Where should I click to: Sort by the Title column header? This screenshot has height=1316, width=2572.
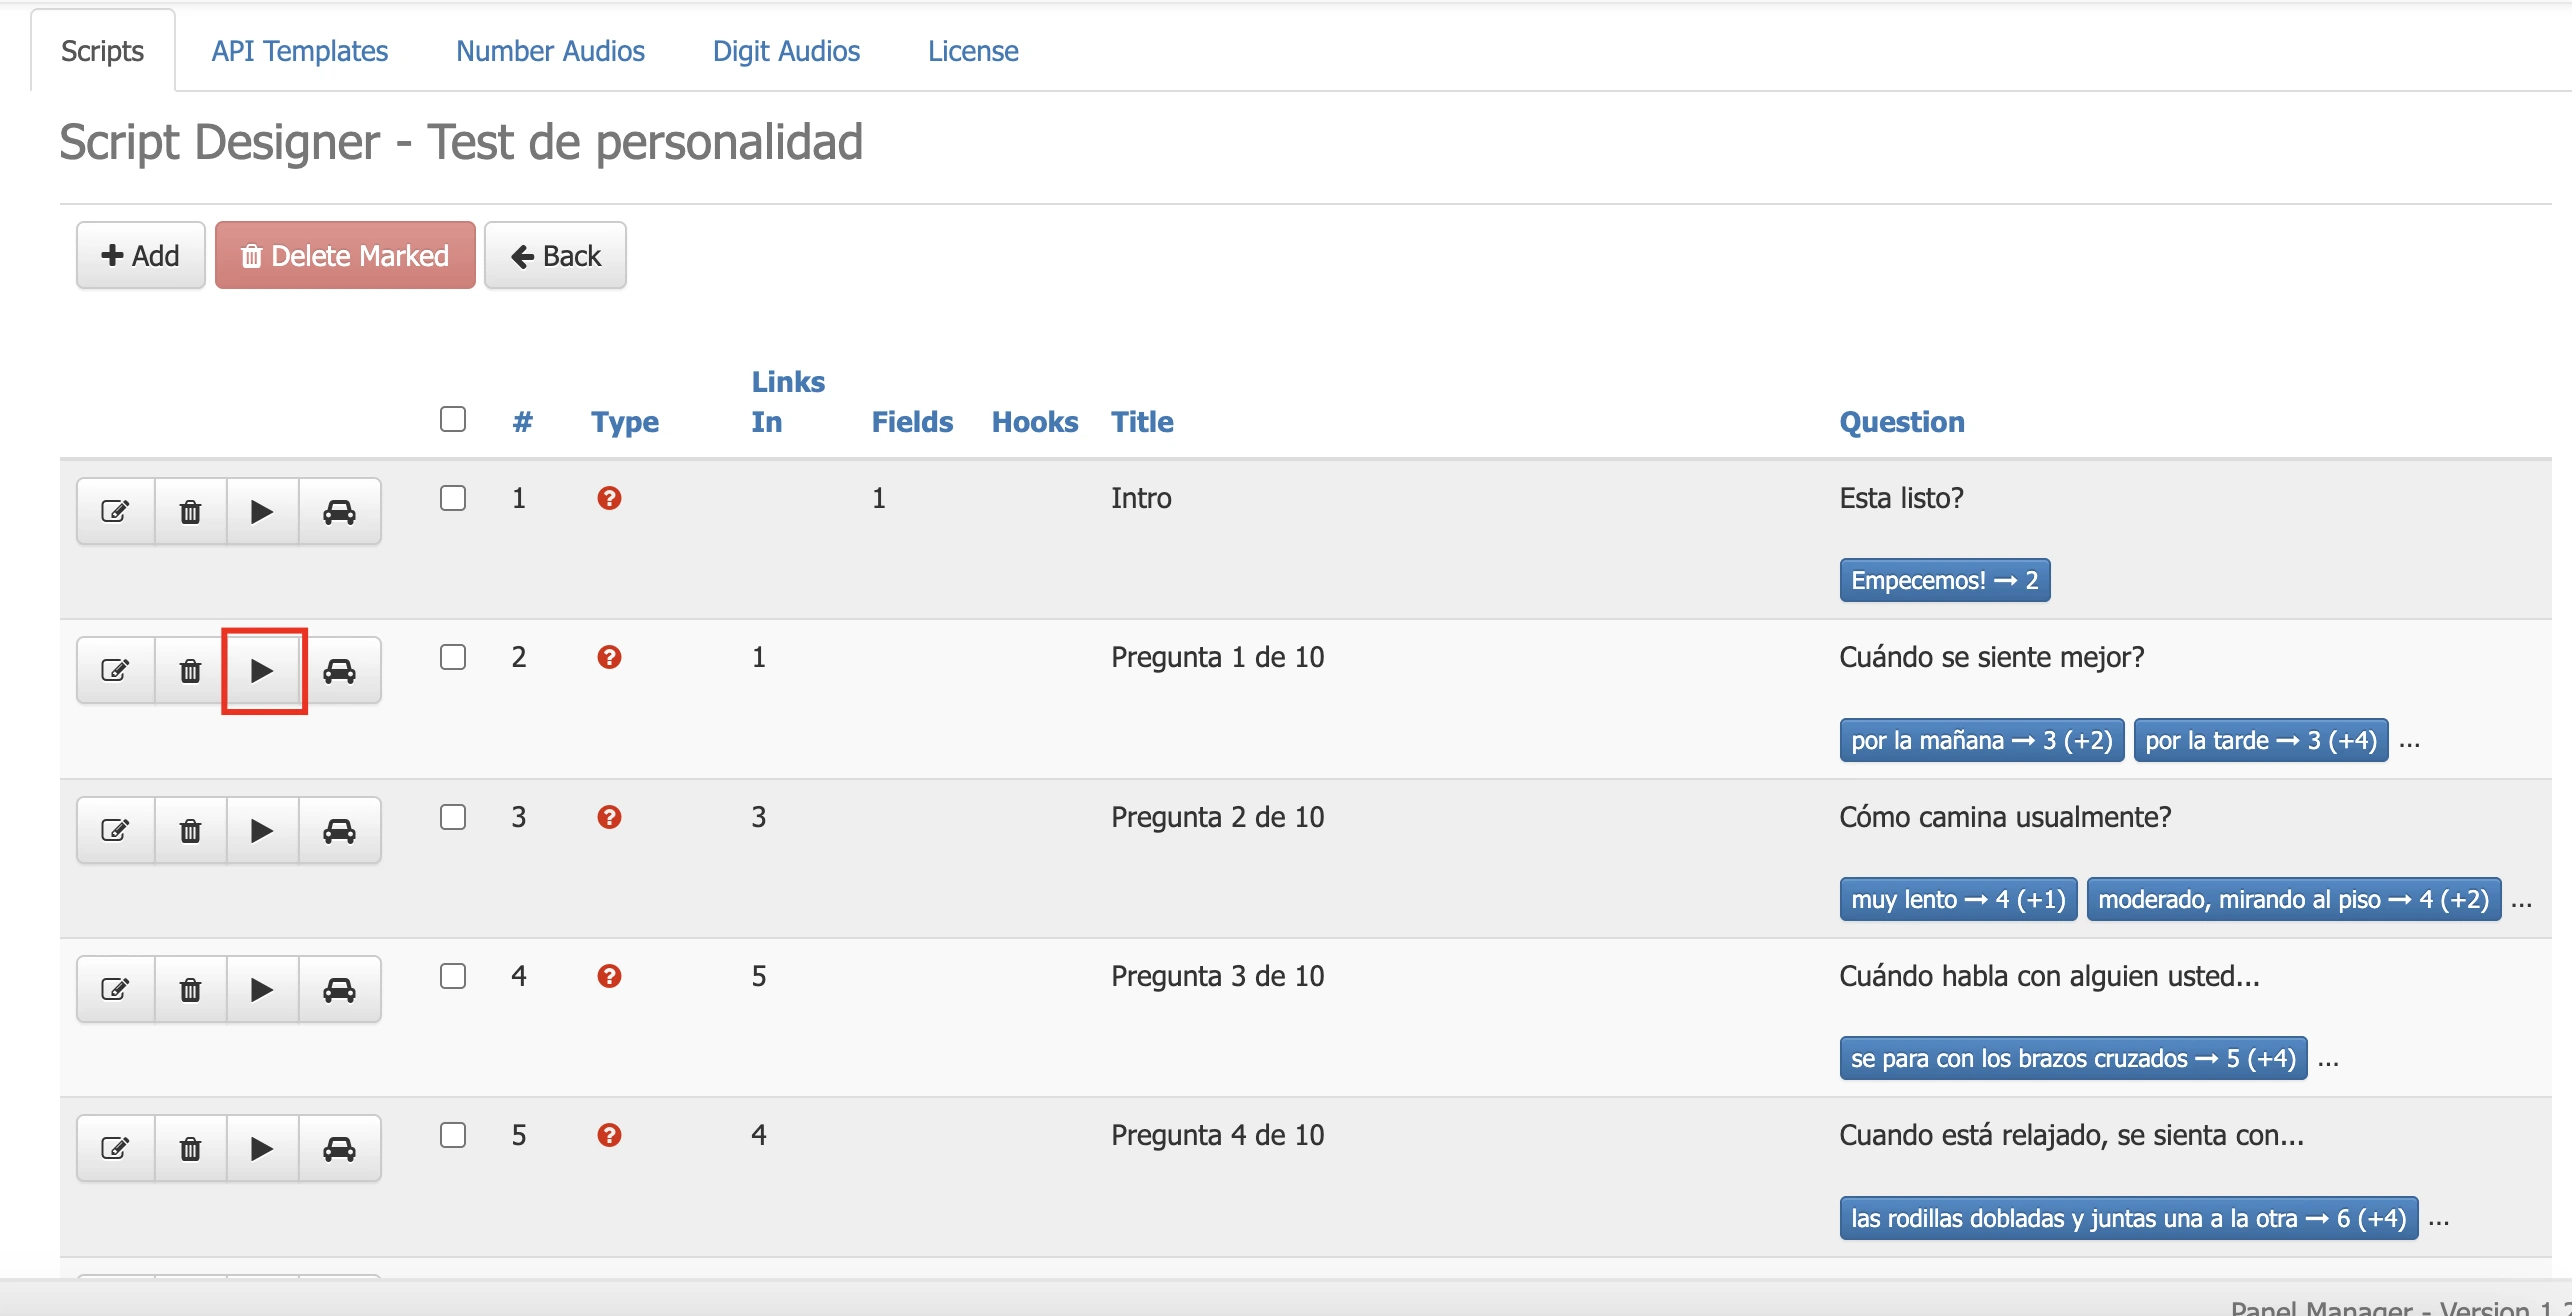pos(1141,421)
